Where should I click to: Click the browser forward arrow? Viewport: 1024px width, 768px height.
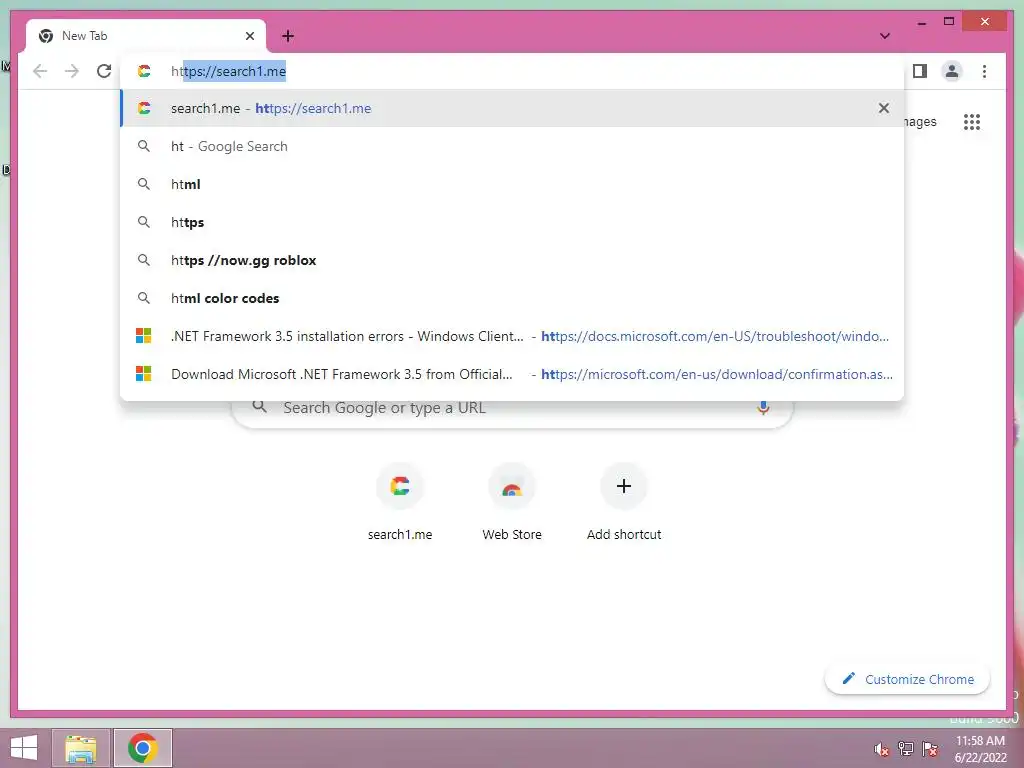72,71
